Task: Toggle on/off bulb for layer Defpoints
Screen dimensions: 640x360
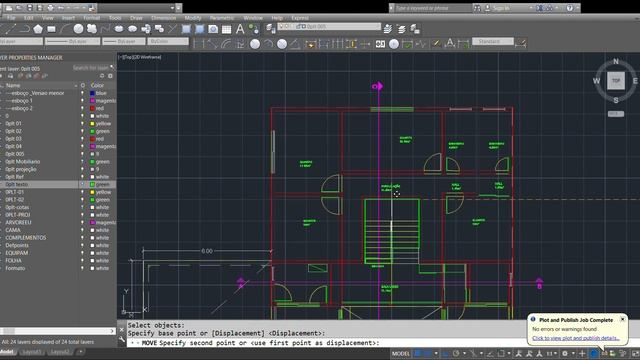Action: (x=82, y=245)
